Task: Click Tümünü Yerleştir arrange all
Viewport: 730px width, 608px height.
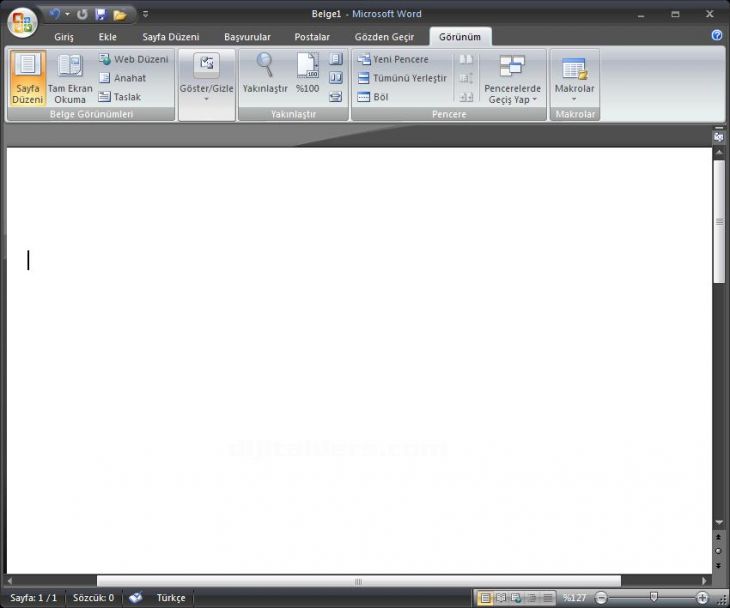Action: [402, 78]
